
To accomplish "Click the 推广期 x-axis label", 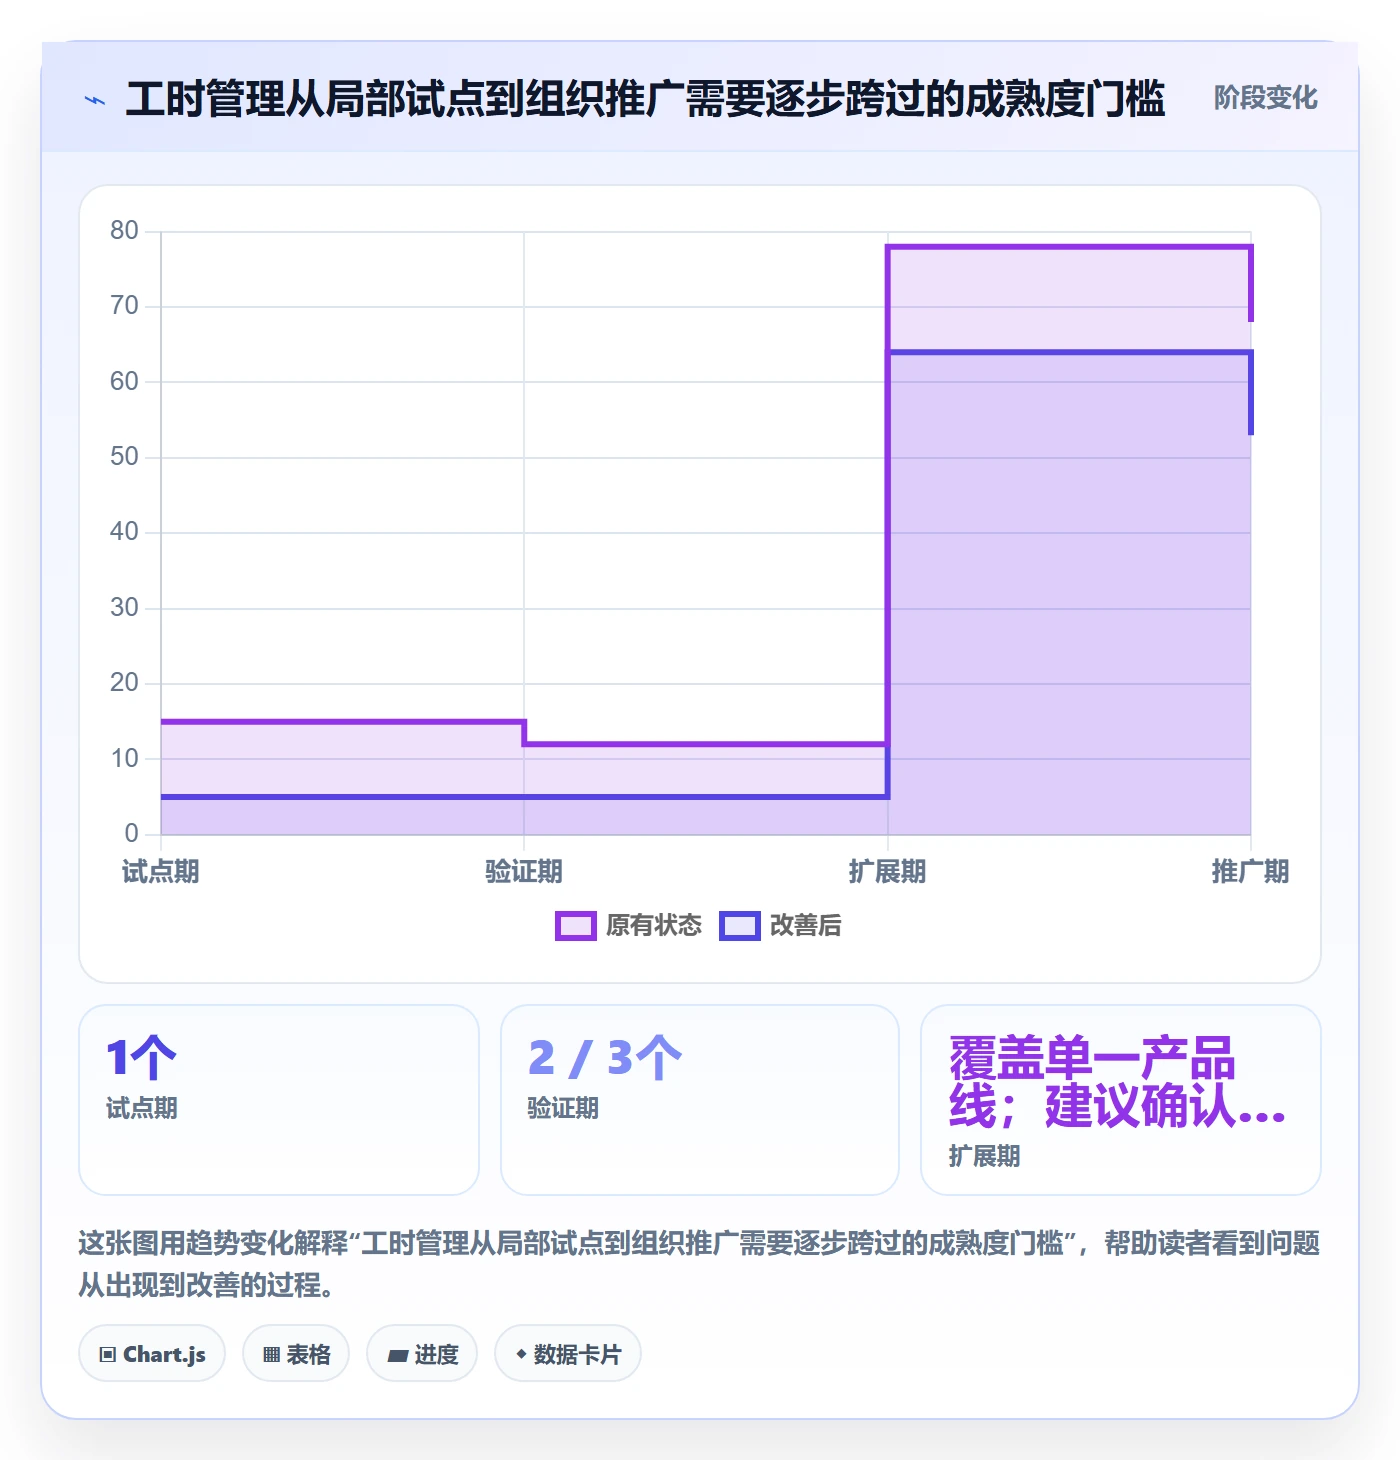I will click(1250, 872).
